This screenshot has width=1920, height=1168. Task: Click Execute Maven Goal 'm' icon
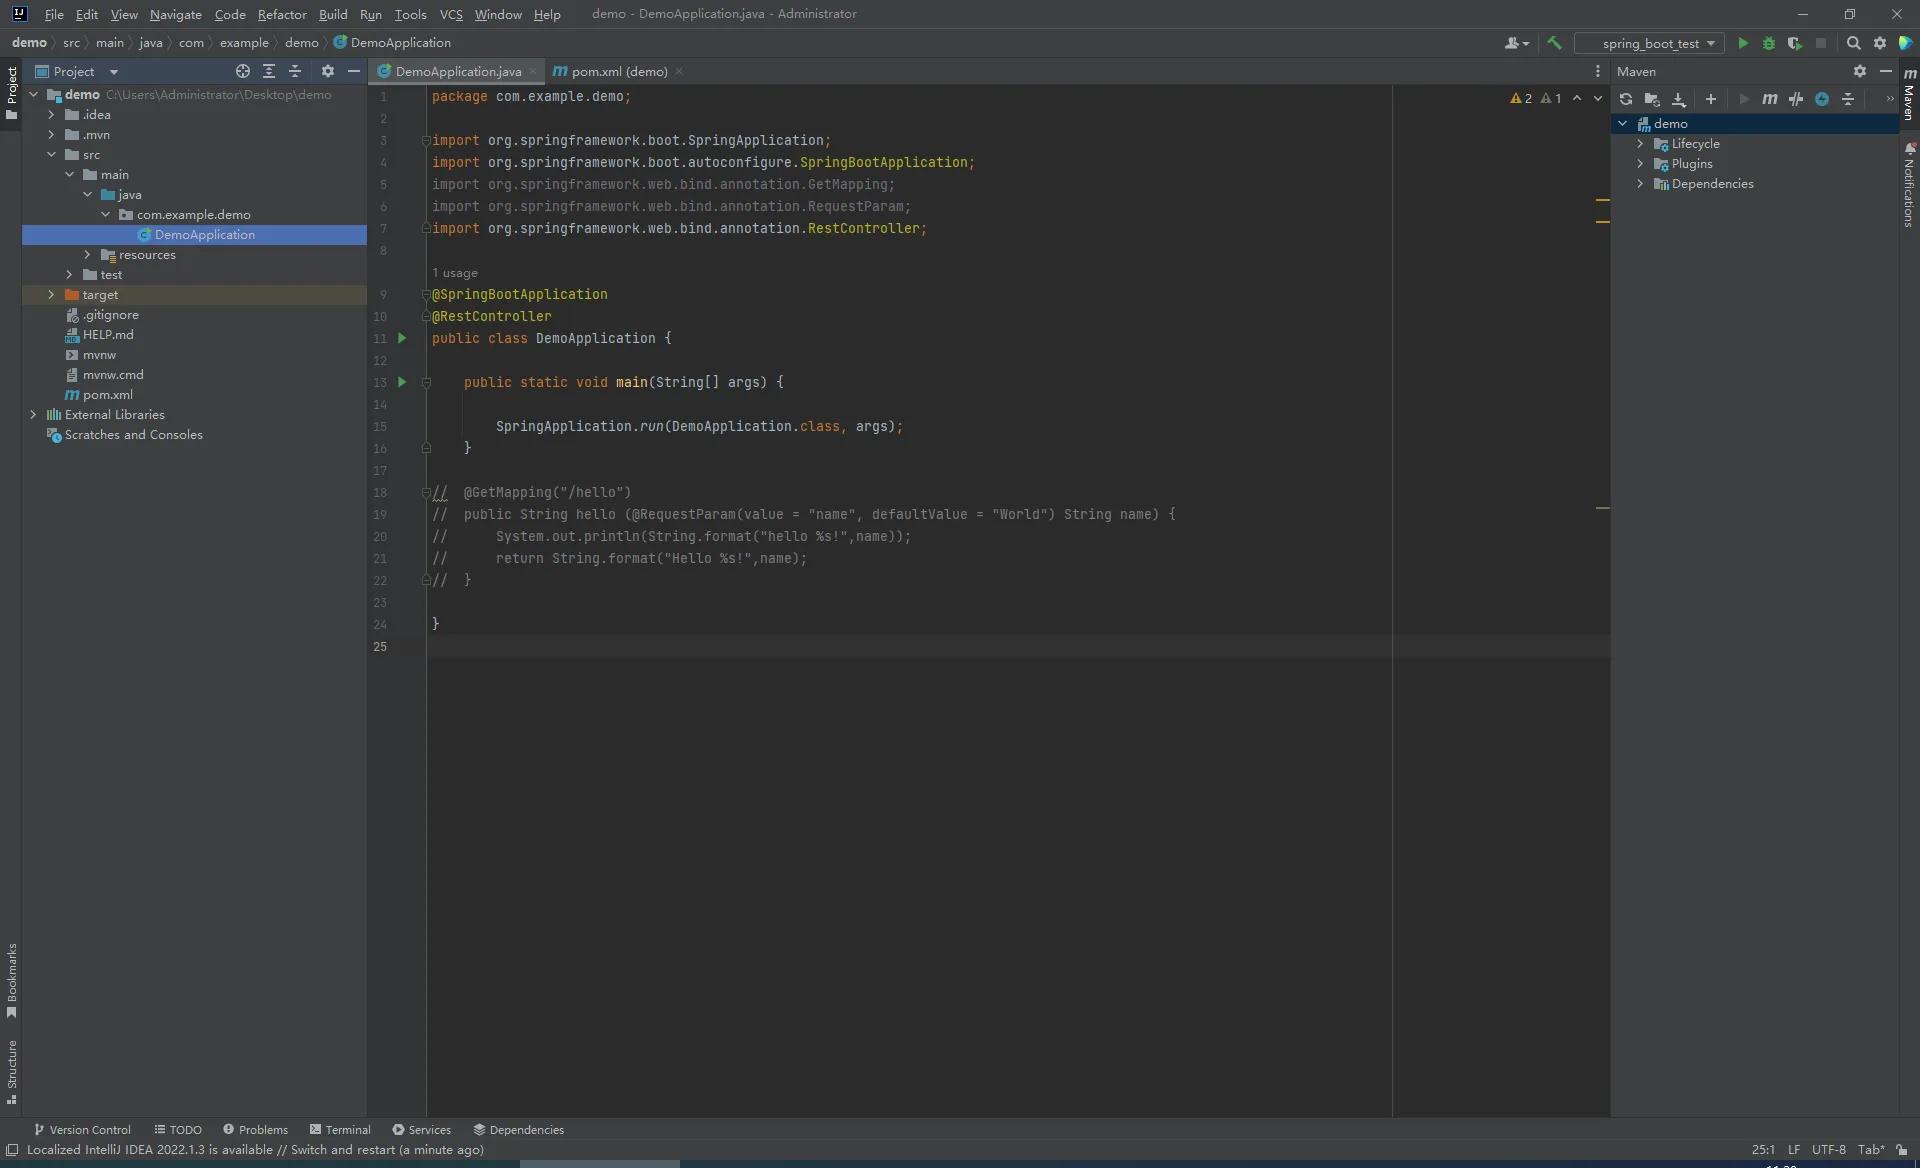point(1769,99)
